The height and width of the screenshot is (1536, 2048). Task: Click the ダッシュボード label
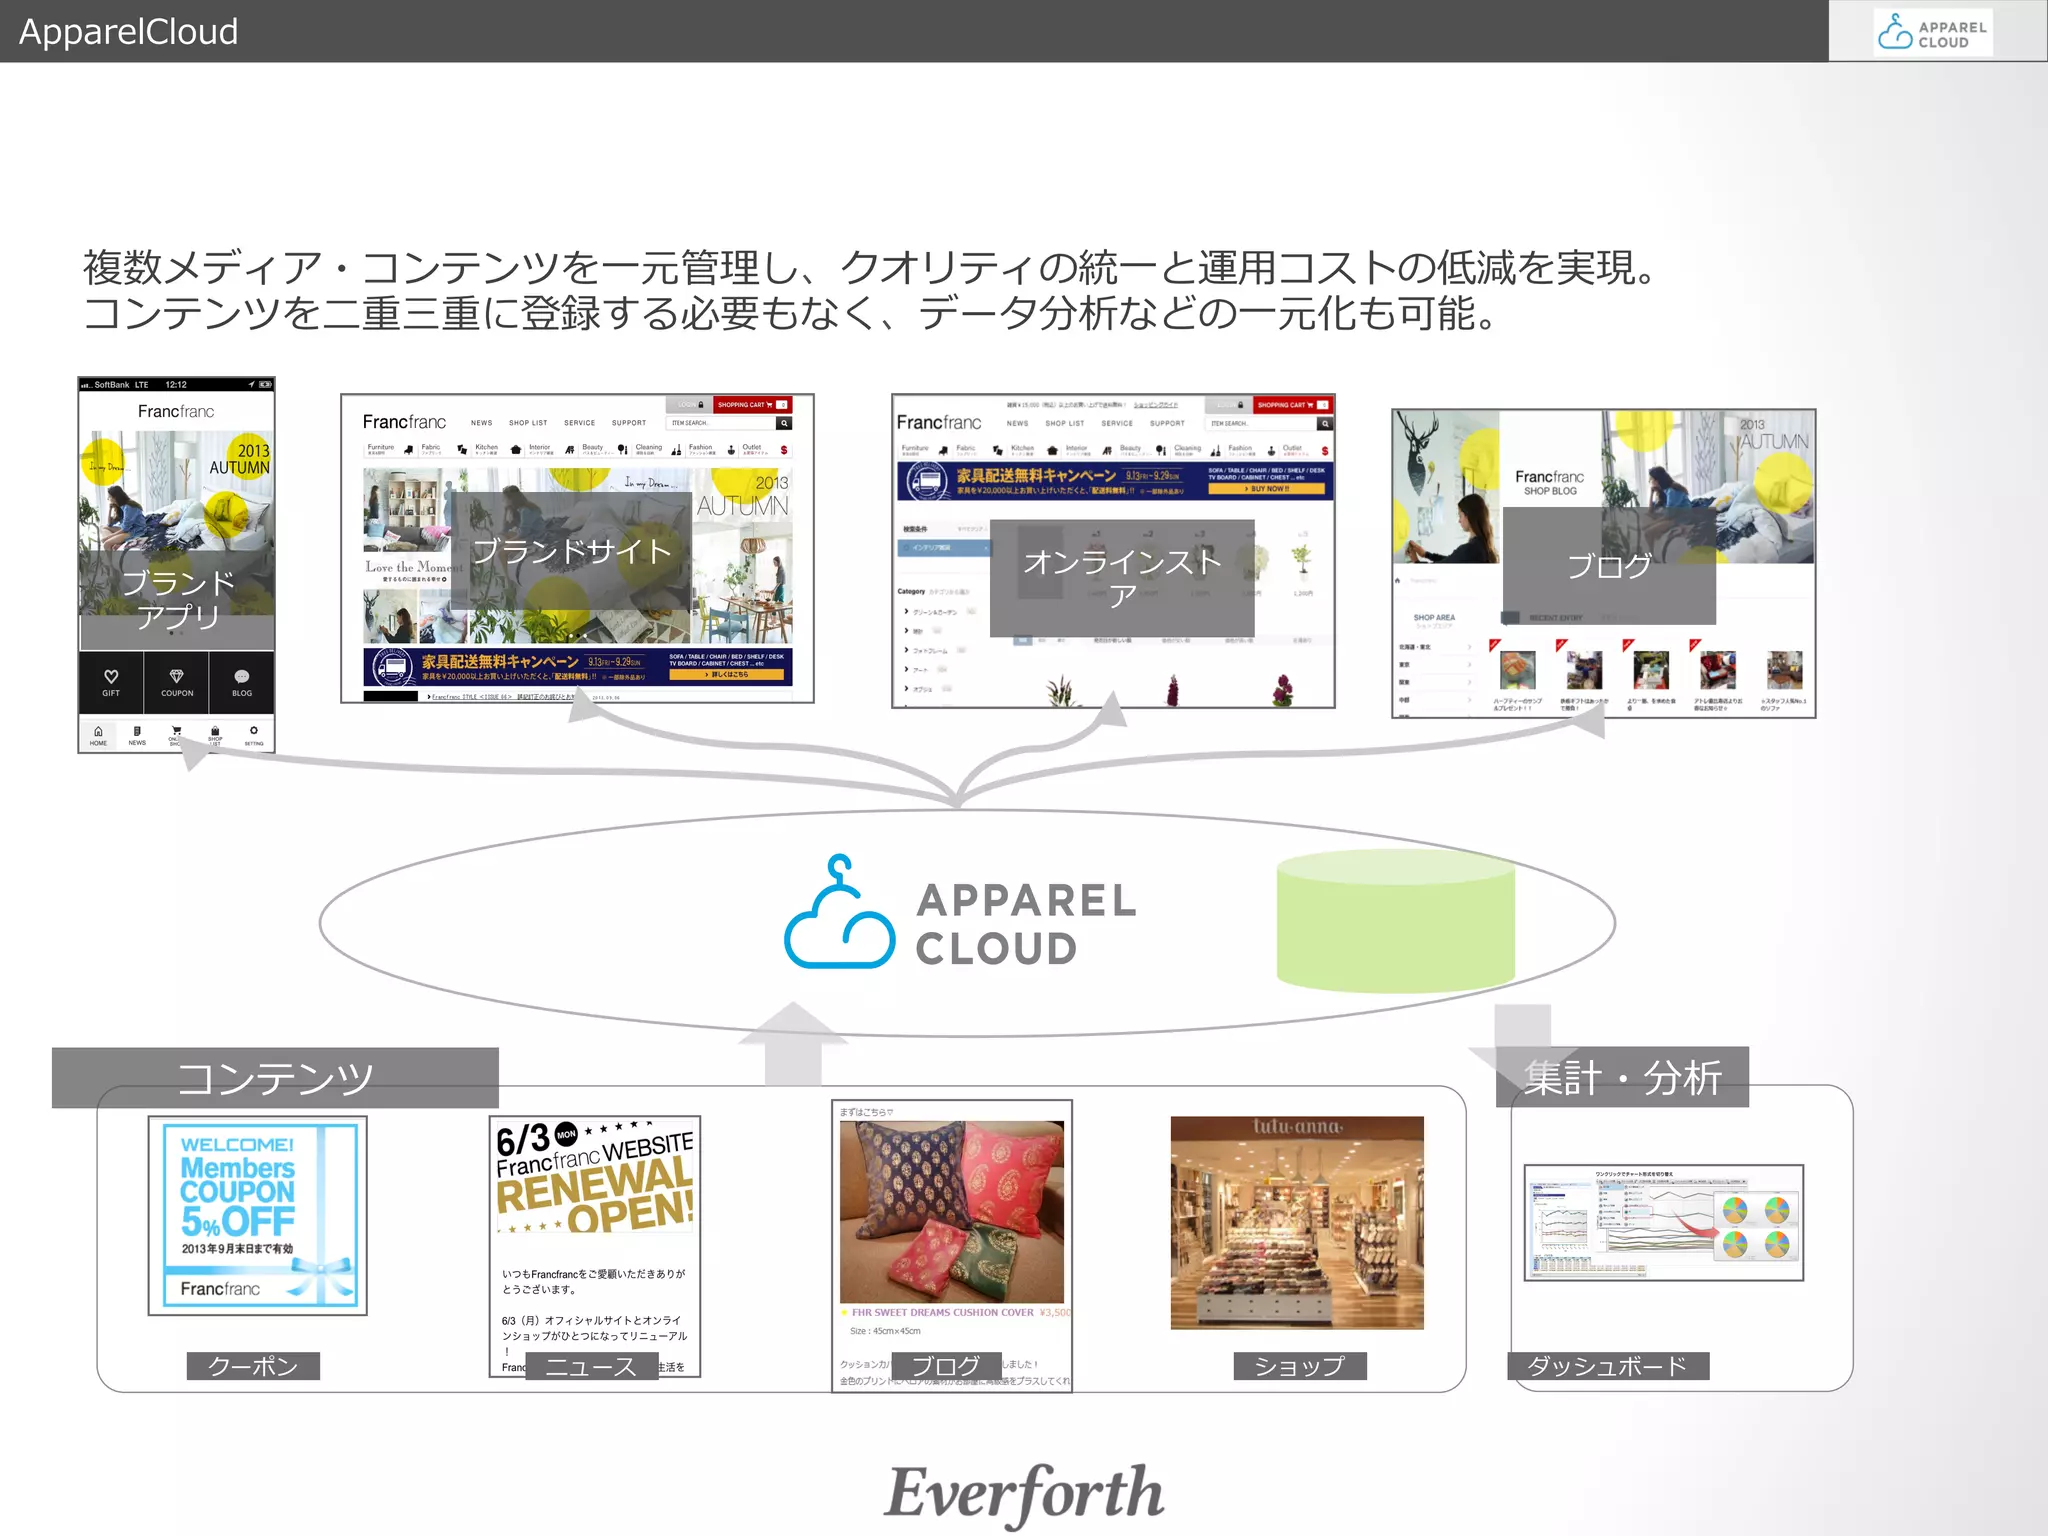coord(1608,1366)
